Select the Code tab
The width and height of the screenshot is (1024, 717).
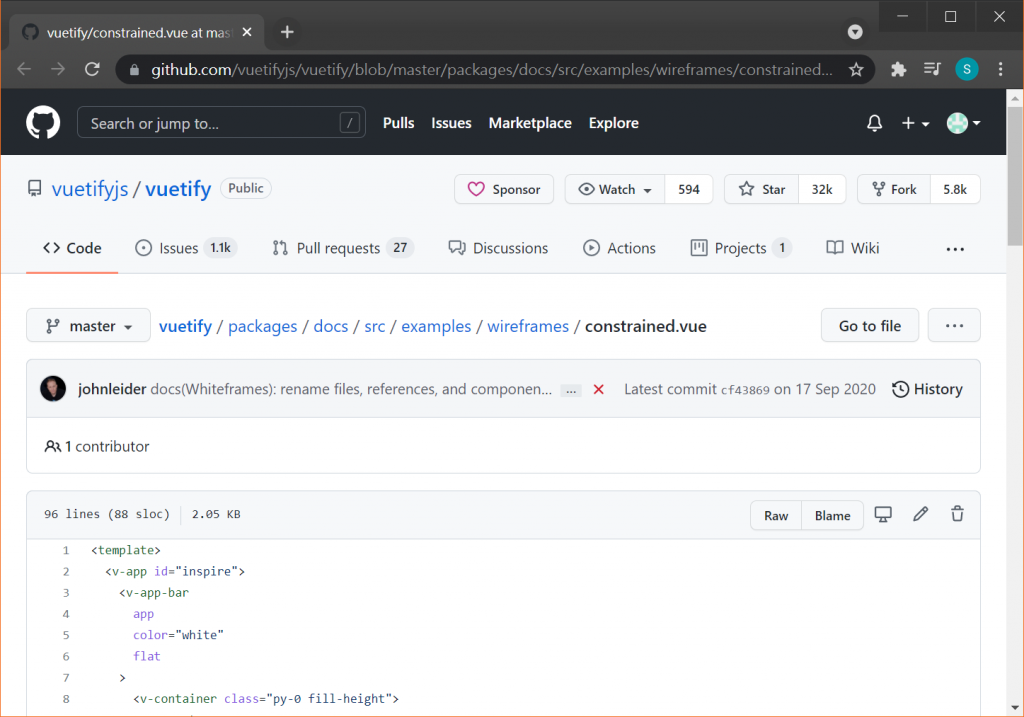[72, 248]
